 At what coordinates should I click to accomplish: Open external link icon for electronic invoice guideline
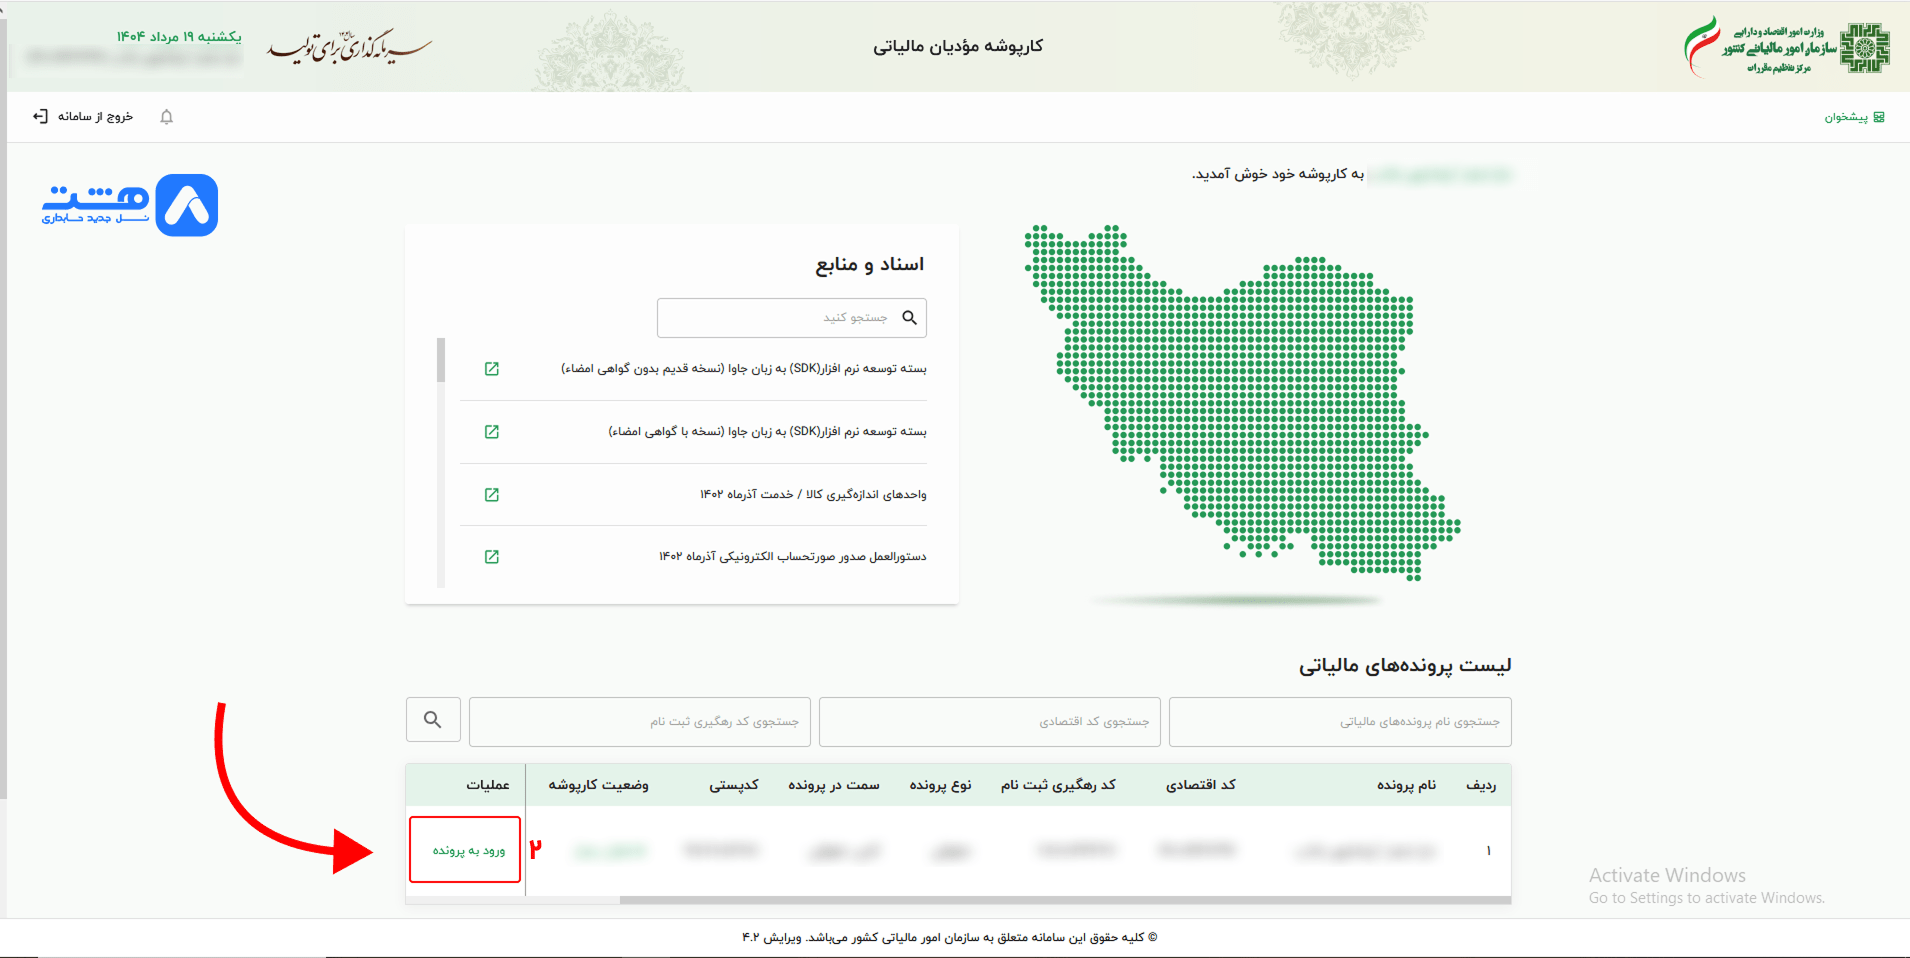click(x=492, y=557)
